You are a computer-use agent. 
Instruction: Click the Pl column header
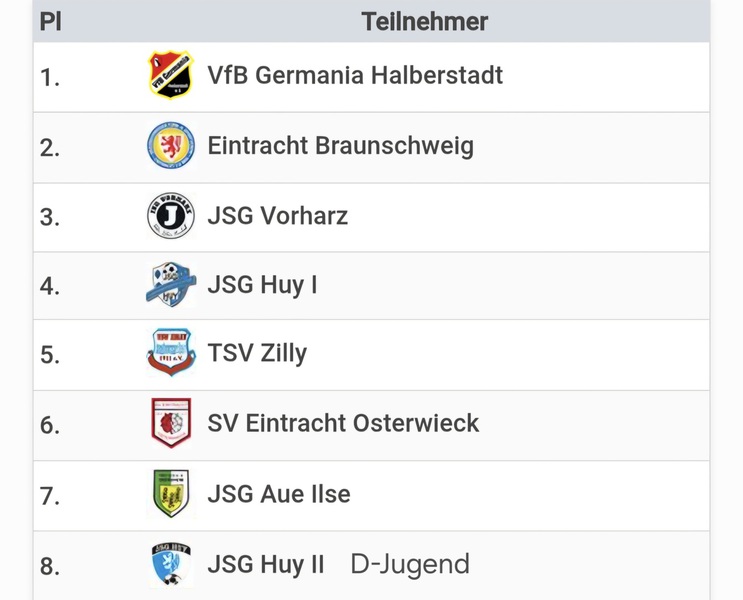point(51,21)
